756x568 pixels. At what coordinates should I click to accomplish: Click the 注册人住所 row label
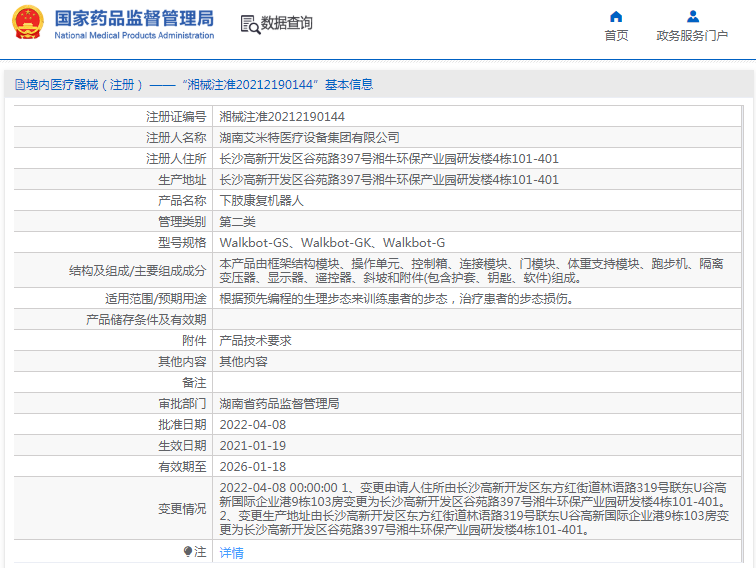(x=176, y=159)
